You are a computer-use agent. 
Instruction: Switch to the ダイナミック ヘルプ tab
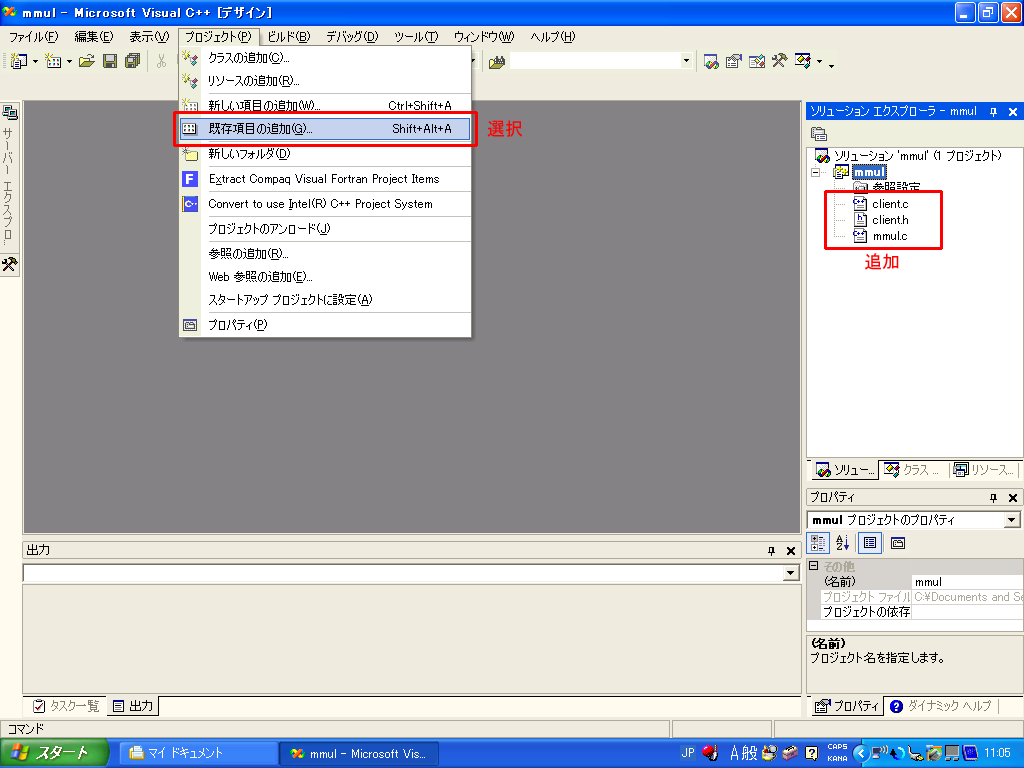(941, 706)
